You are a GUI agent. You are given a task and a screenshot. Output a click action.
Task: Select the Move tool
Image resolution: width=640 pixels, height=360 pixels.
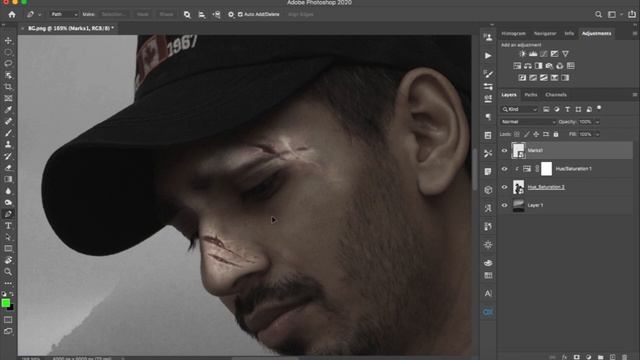pyautogui.click(x=8, y=41)
